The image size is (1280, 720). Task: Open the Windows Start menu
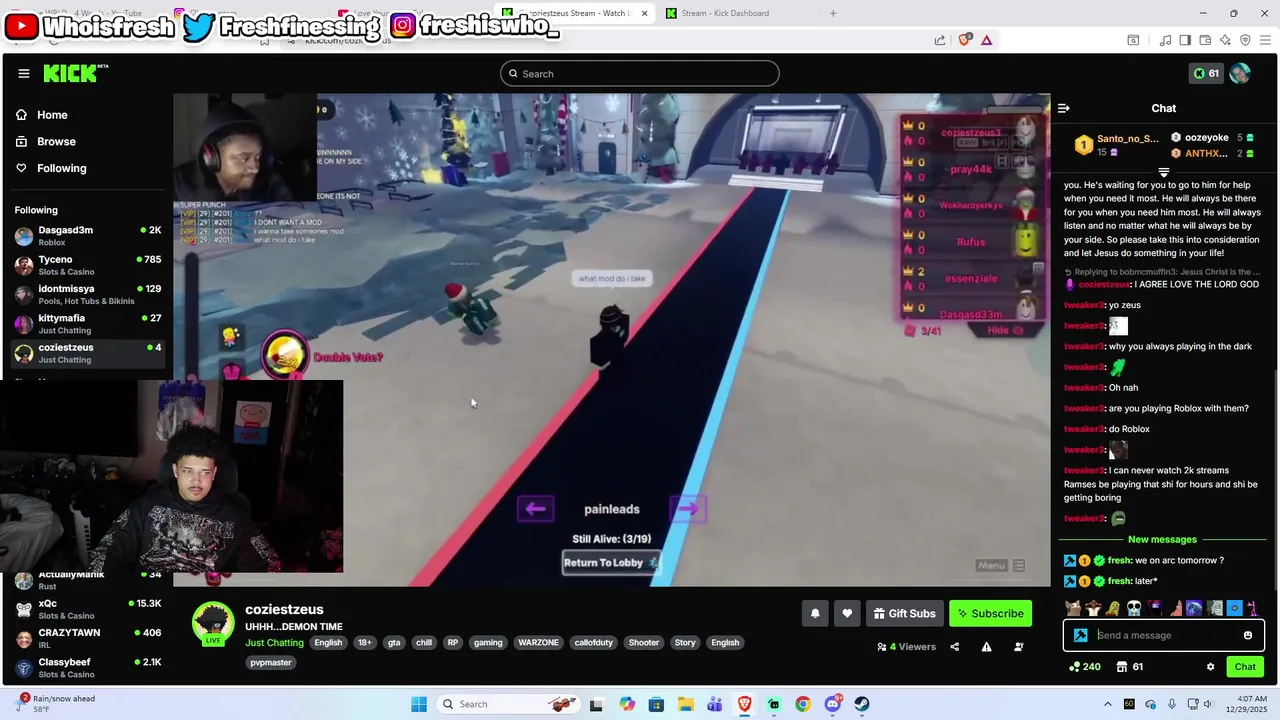click(x=419, y=704)
